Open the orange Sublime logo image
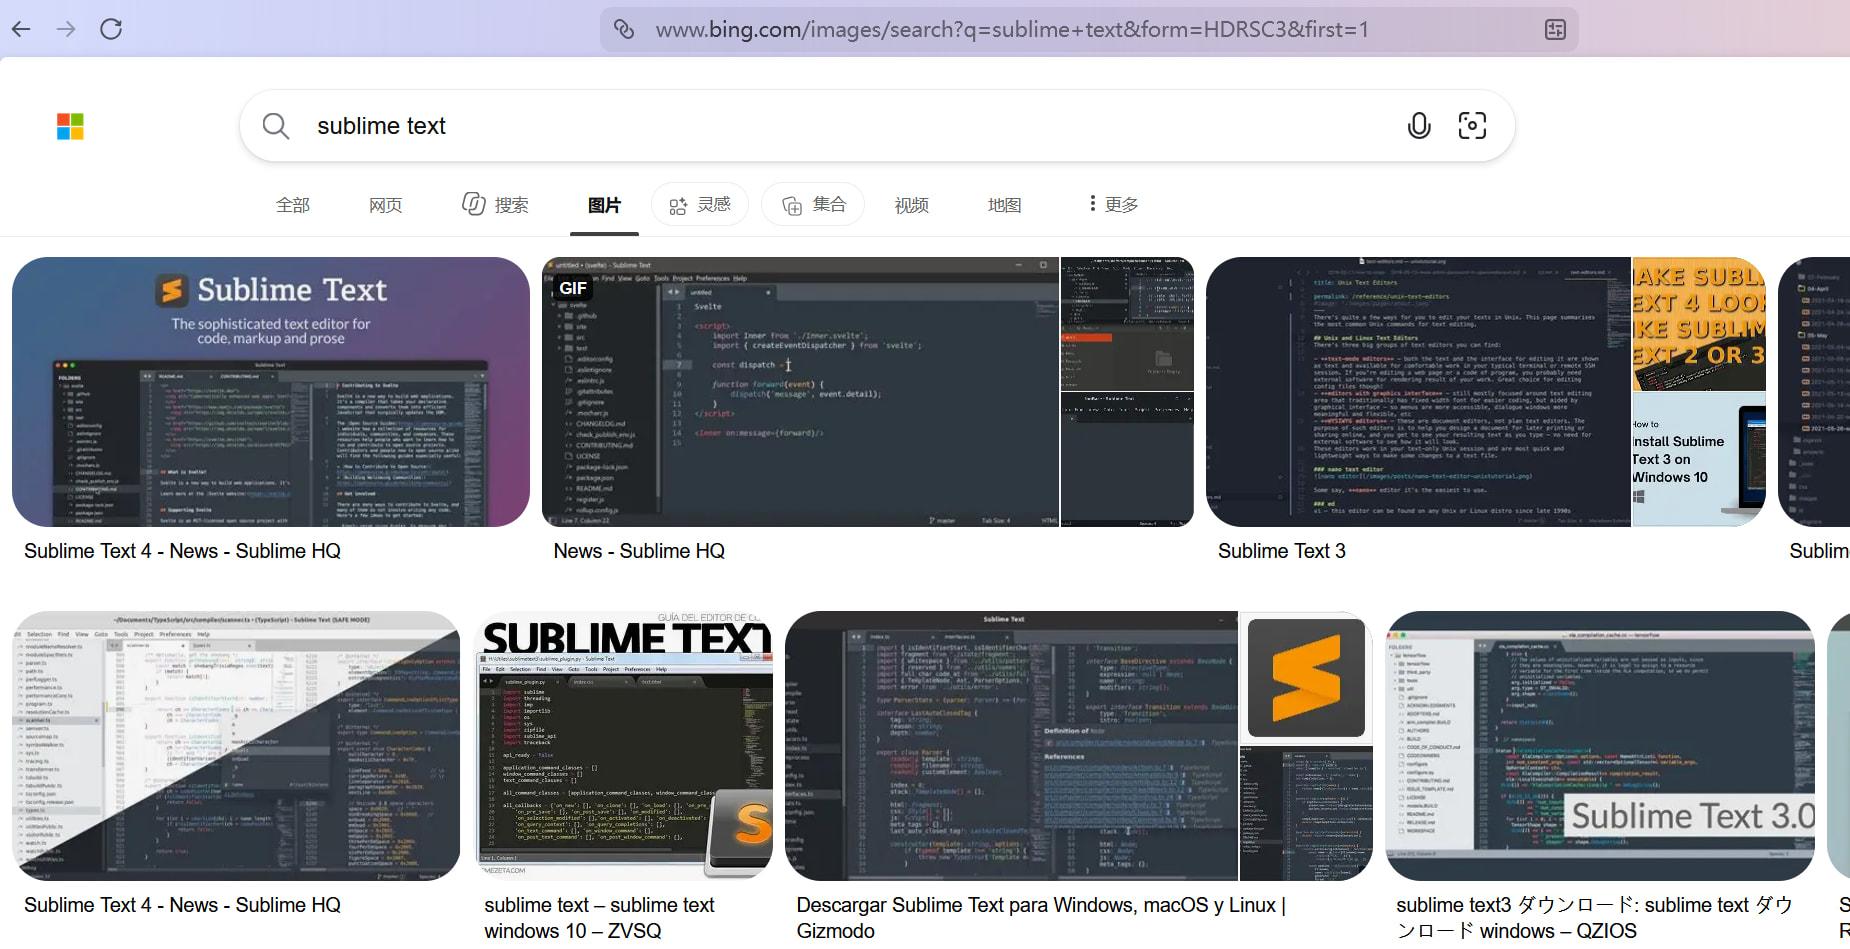 point(1306,678)
